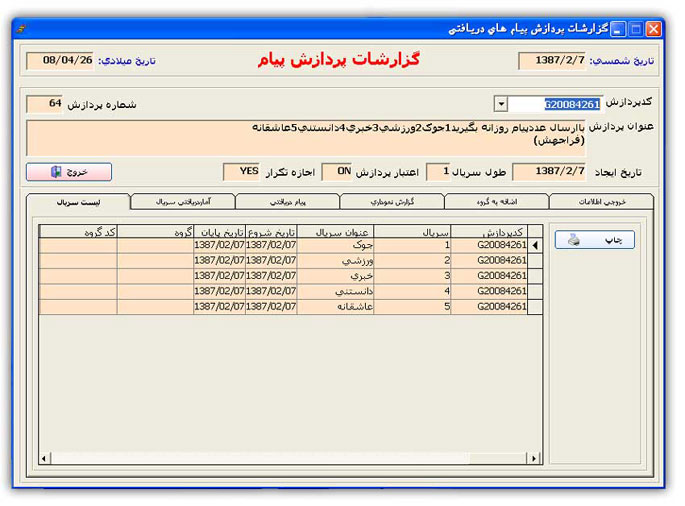Screen dimensions: 685x506
Task: Open the کدپردازش dropdown arrow
Action: coord(501,104)
